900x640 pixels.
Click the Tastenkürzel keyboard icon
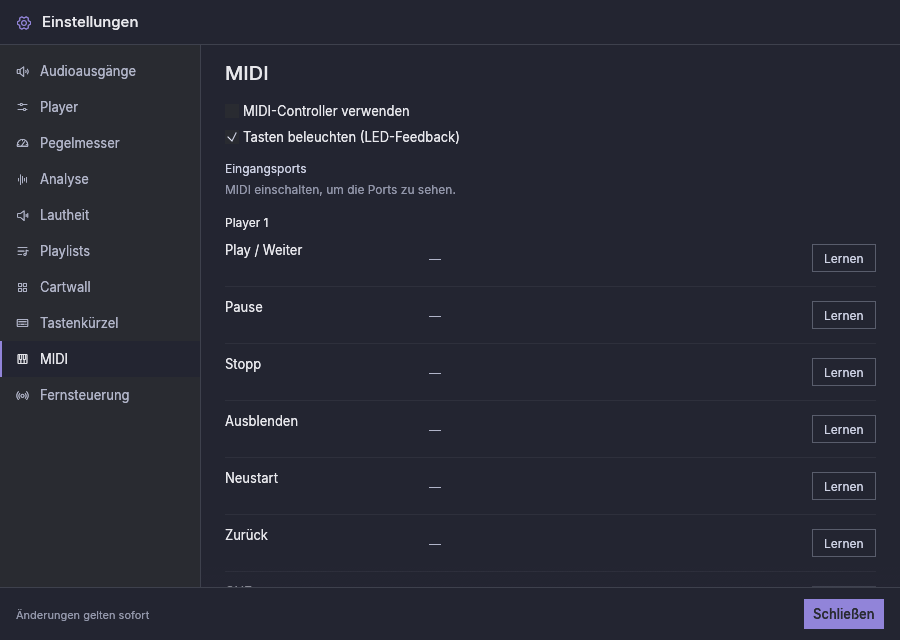(22, 323)
